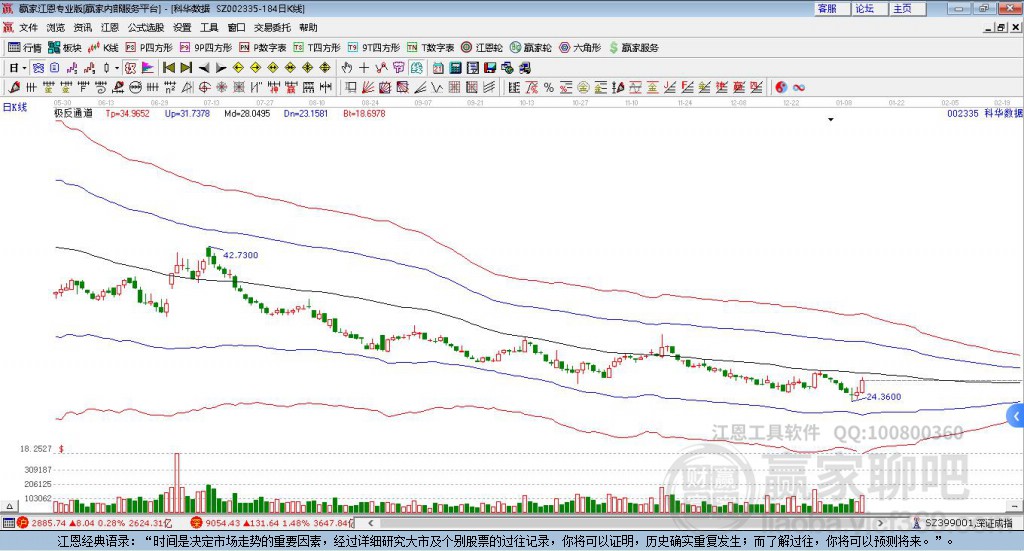Click the 论坛 forum button
This screenshot has height=551, width=1024.
869,8
